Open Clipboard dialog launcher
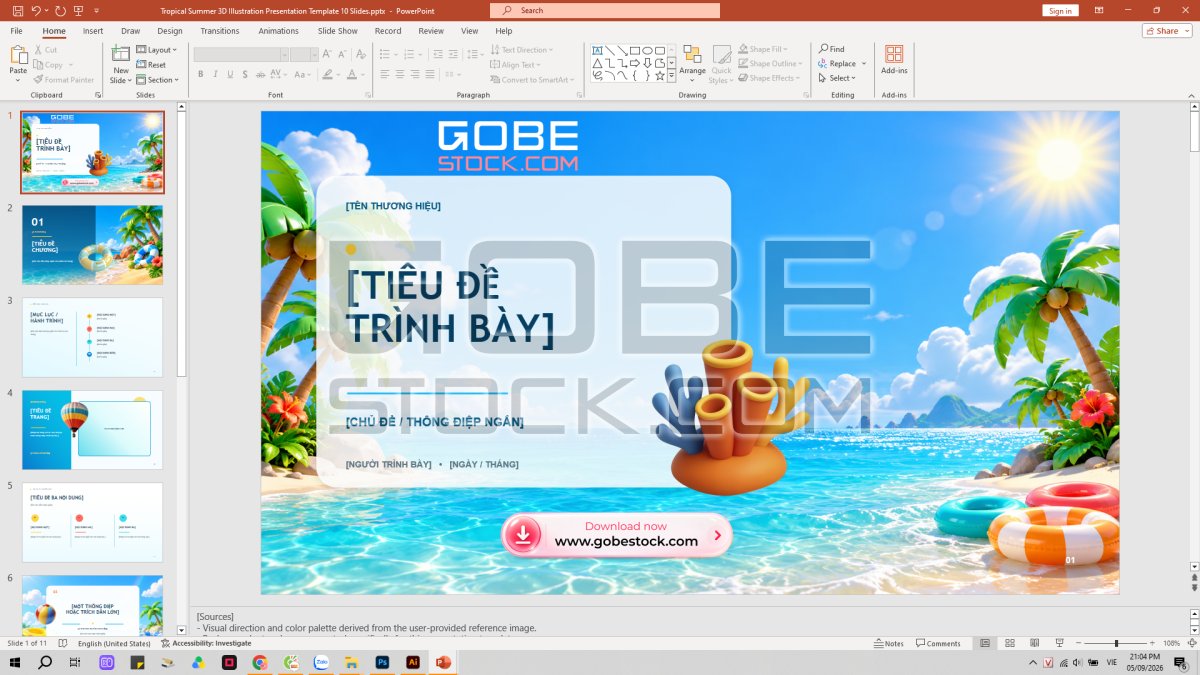 pyautogui.click(x=98, y=95)
